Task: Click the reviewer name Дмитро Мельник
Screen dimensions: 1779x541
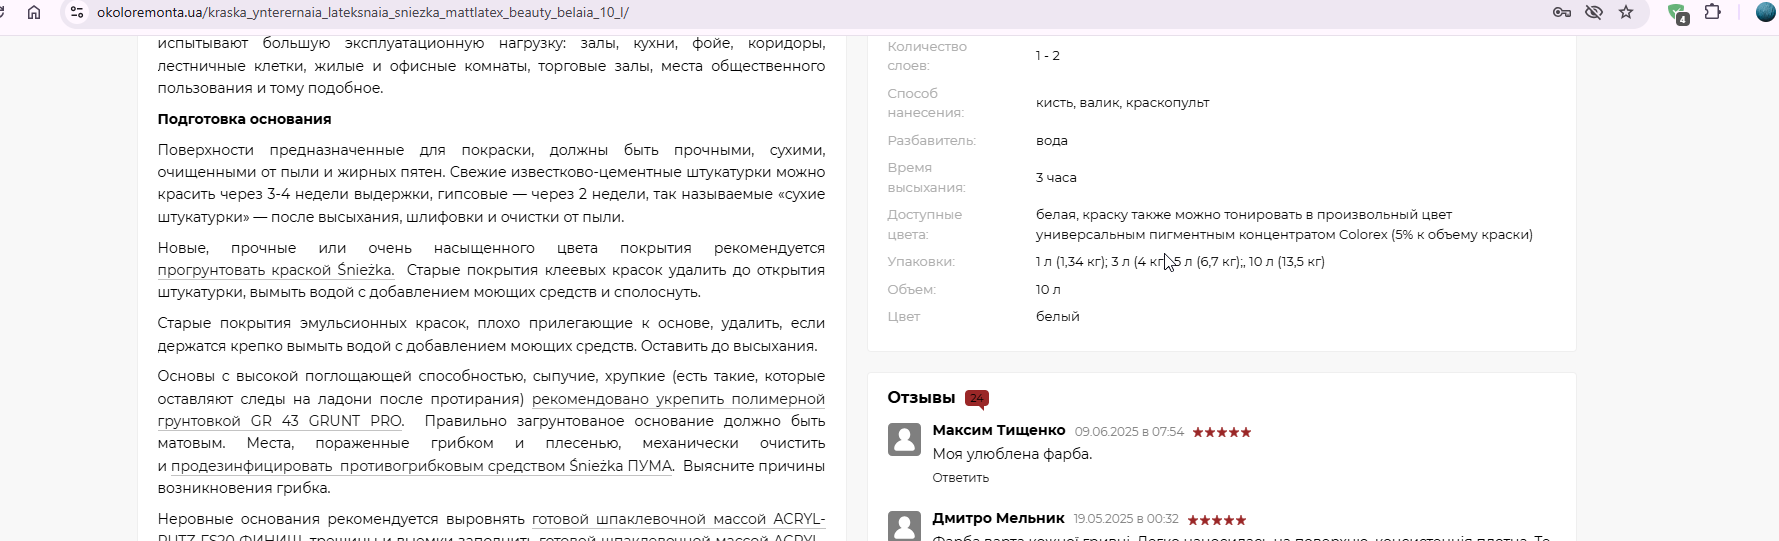Action: 998,518
